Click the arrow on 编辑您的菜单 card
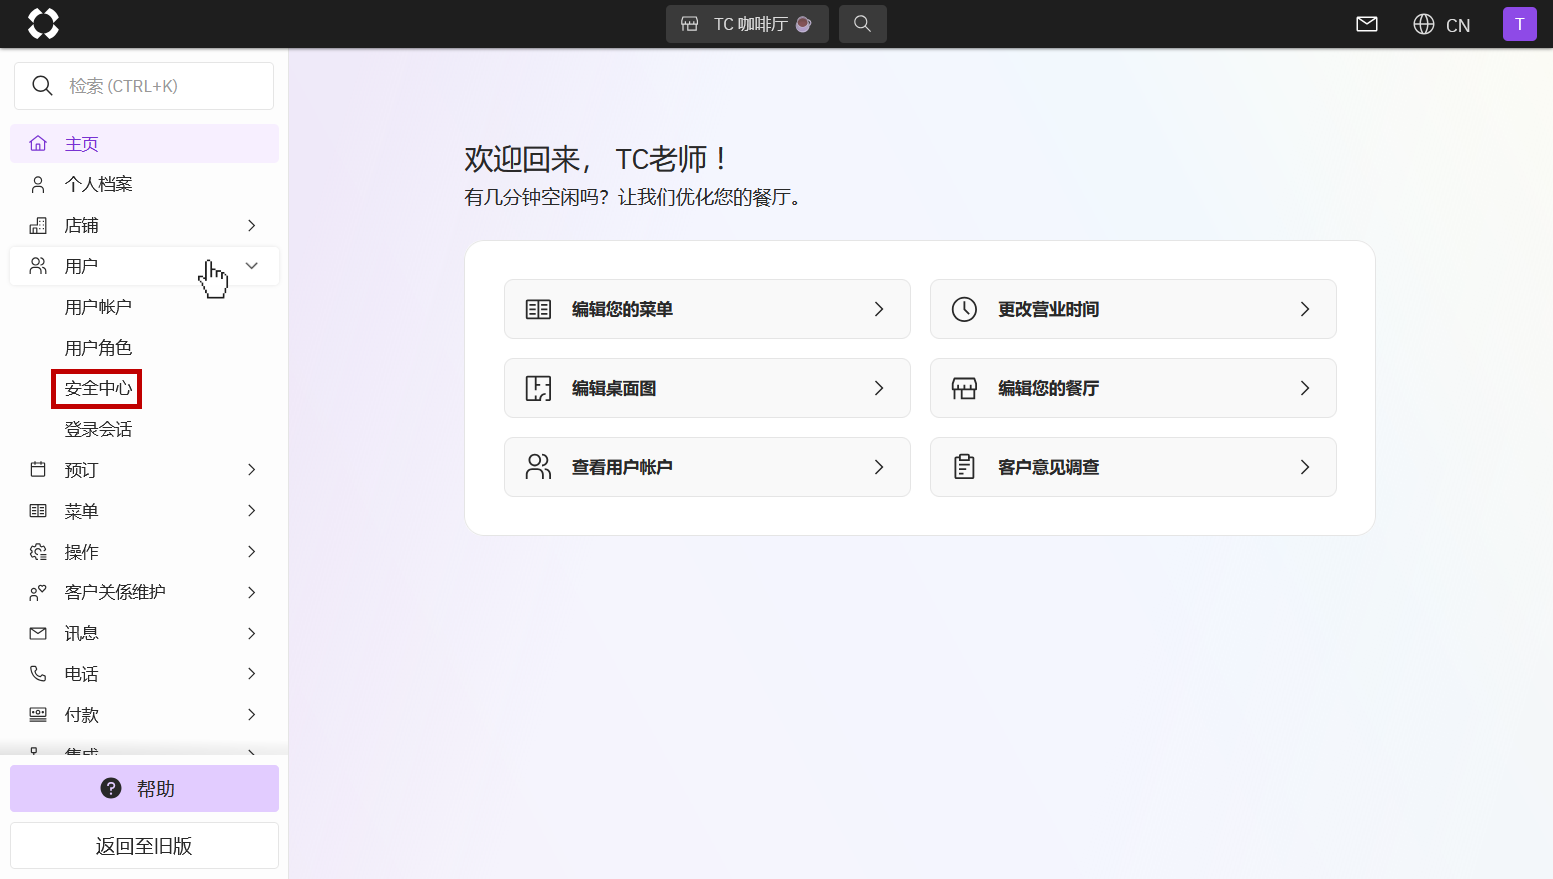 (879, 309)
